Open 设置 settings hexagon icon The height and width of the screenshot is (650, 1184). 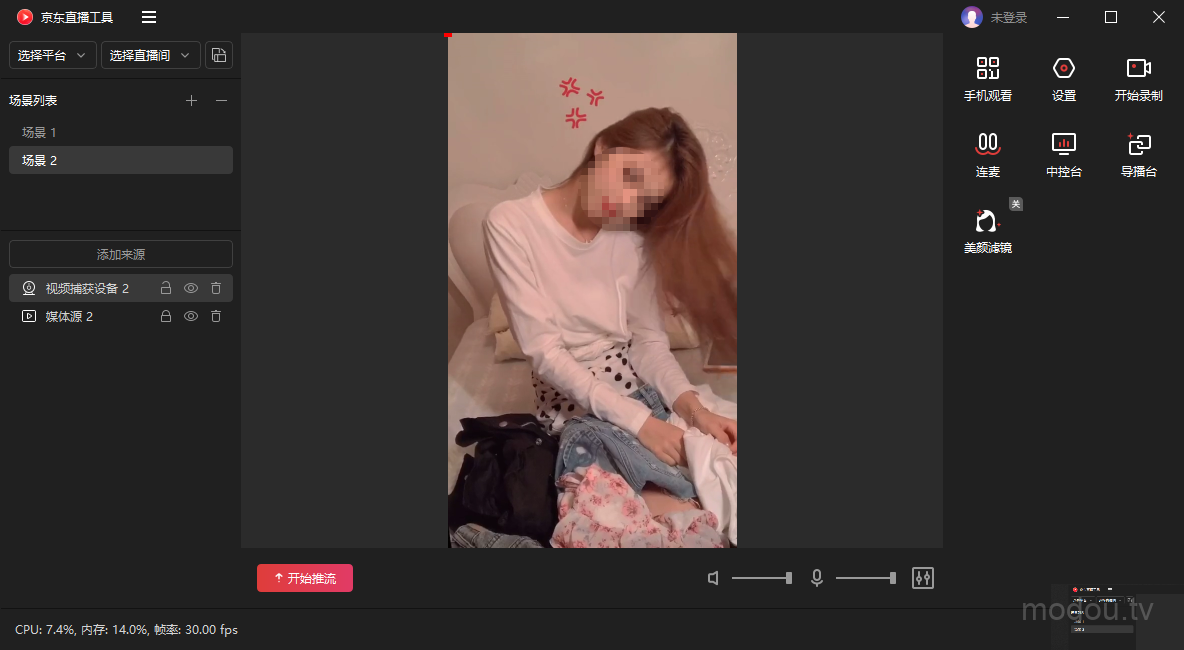coord(1063,69)
